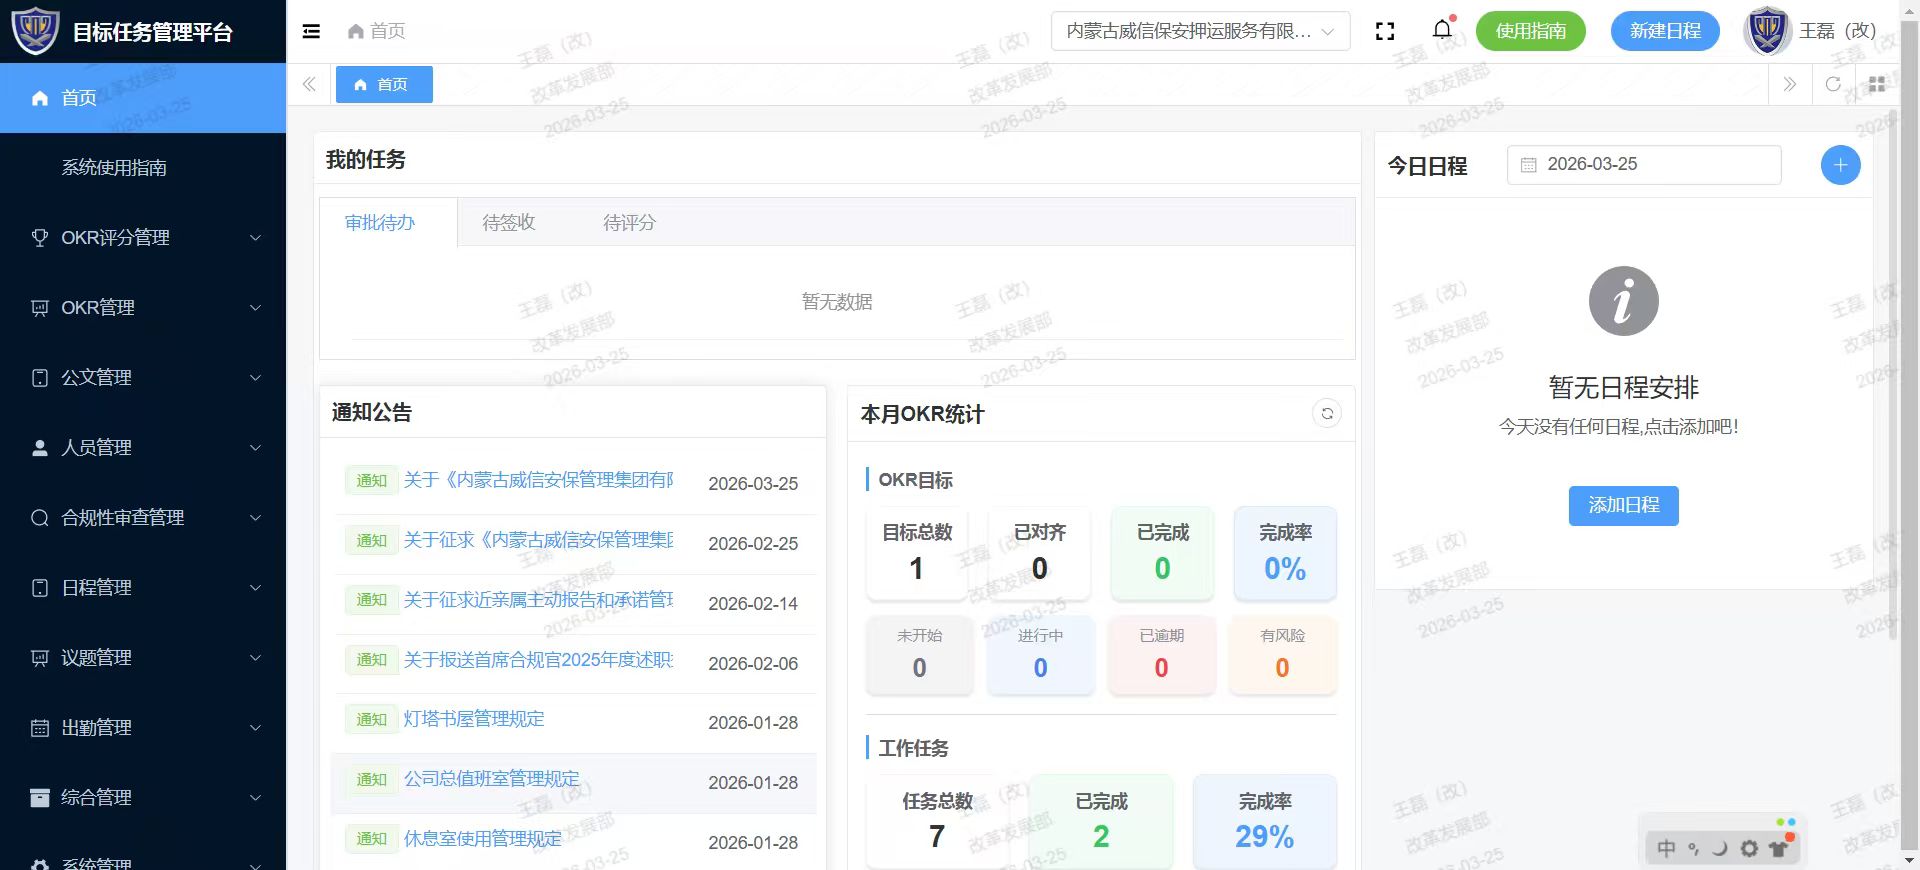
Task: Click the schedule date input field
Action: 1644,165
